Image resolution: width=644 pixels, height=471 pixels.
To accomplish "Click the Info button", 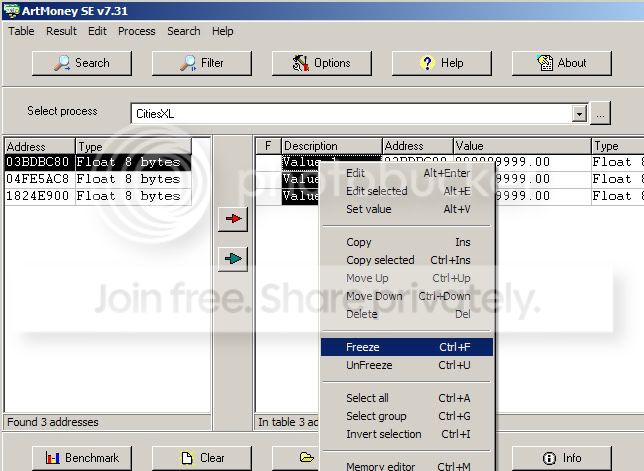I will pyautogui.click(x=561, y=458).
